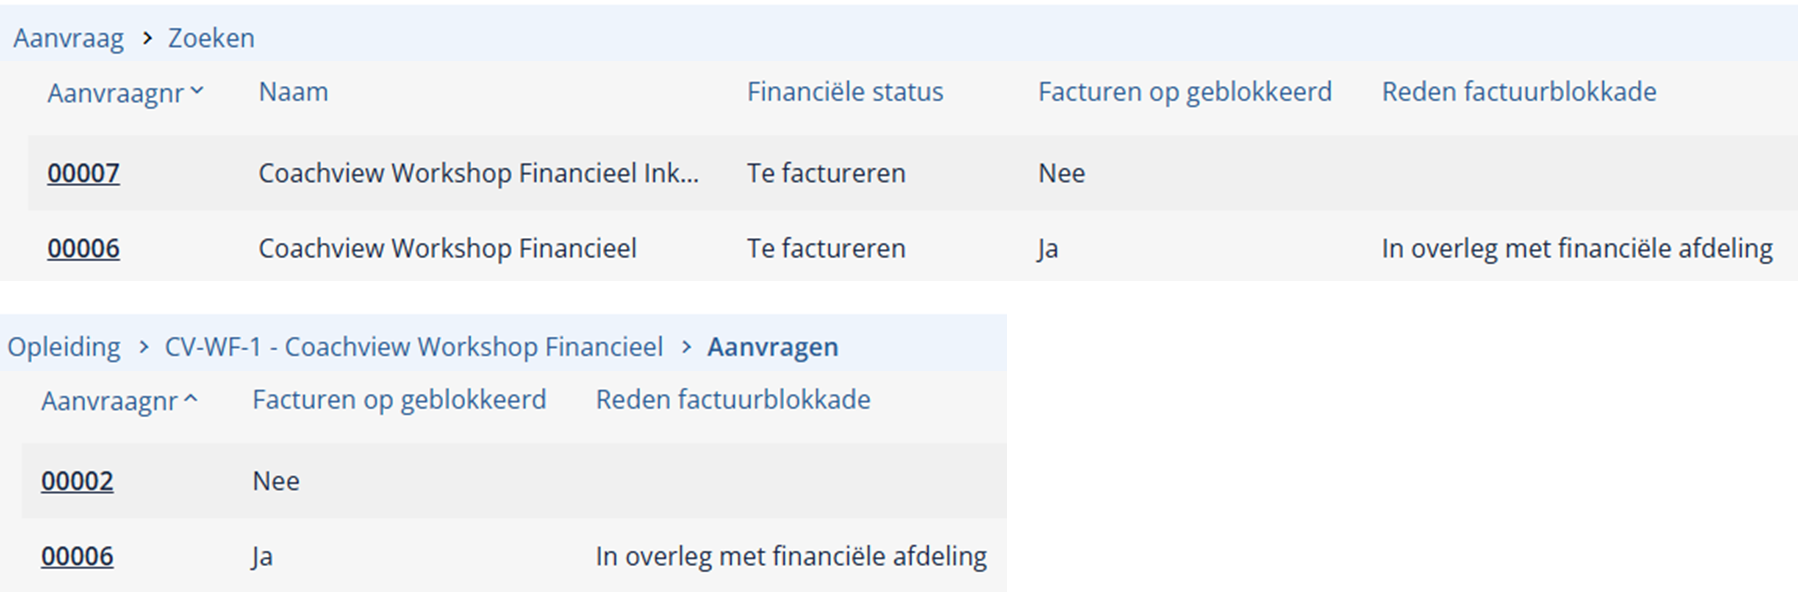Click top Facturen op geblokkeerd column header
1798x592 pixels.
pos(1185,92)
